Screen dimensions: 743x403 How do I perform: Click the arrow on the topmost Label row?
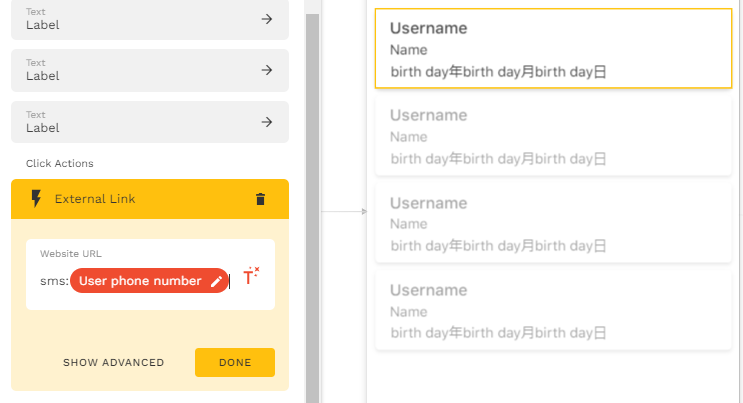tap(267, 19)
